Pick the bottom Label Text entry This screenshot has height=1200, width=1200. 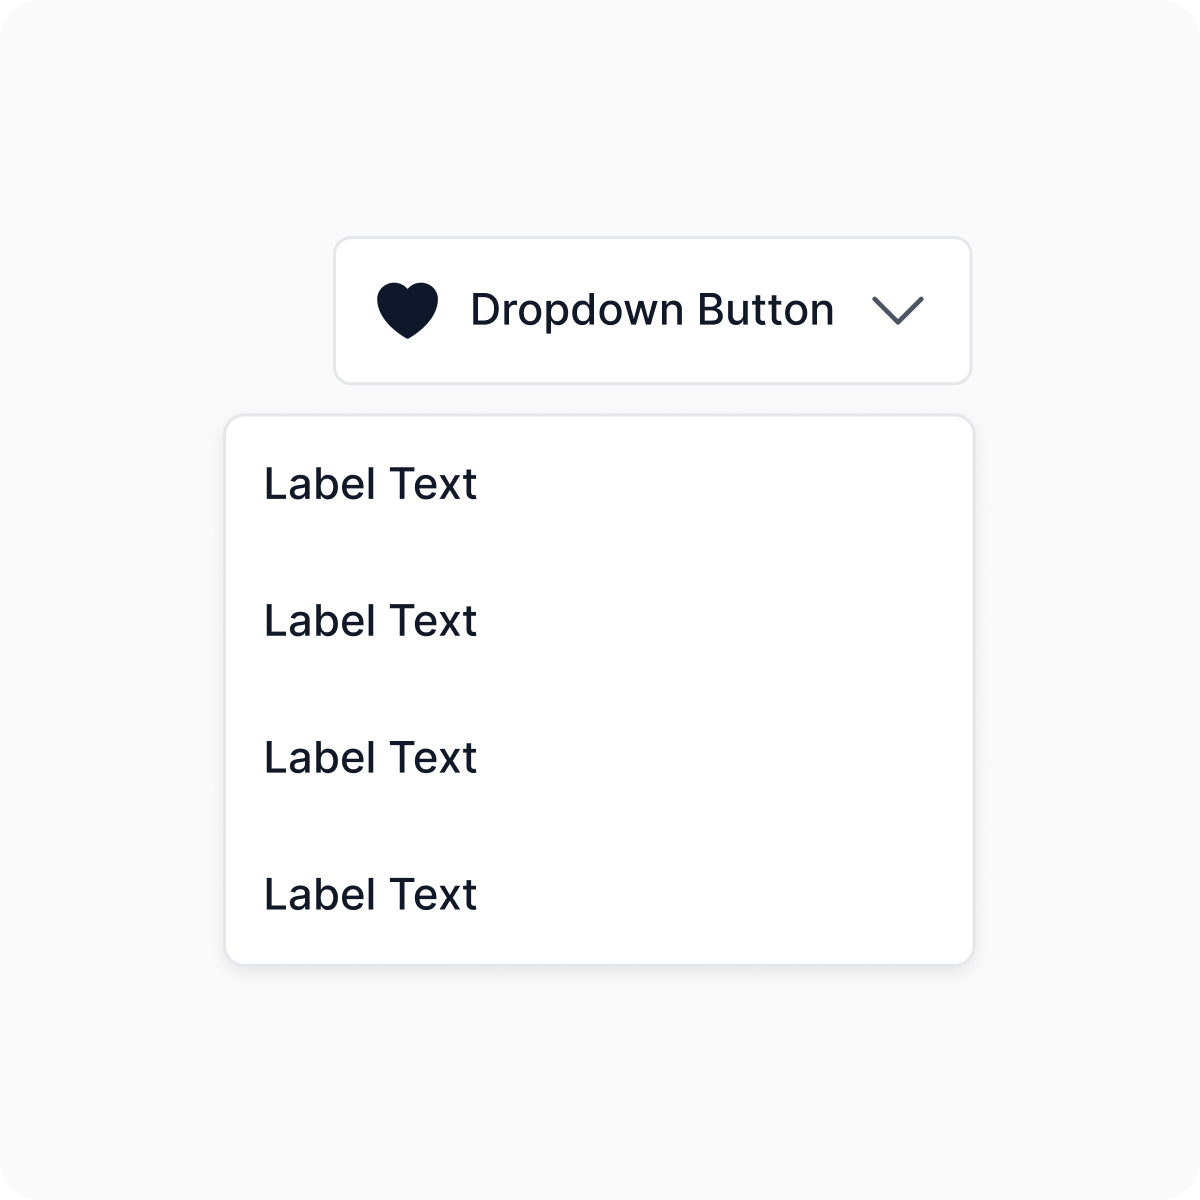371,895
